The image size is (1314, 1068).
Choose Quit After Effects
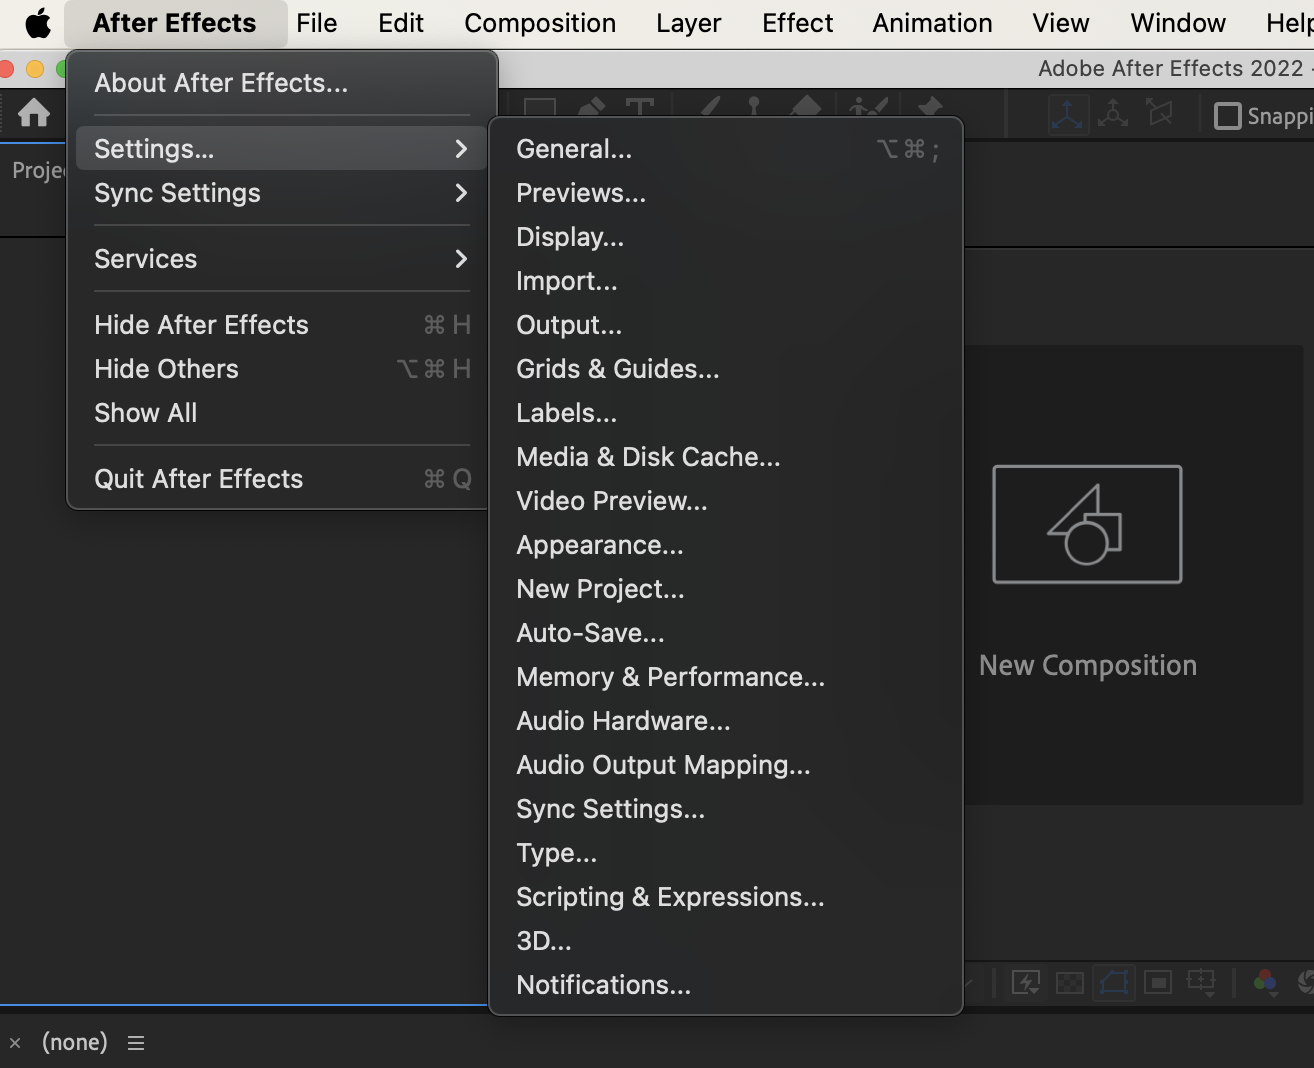click(x=198, y=479)
